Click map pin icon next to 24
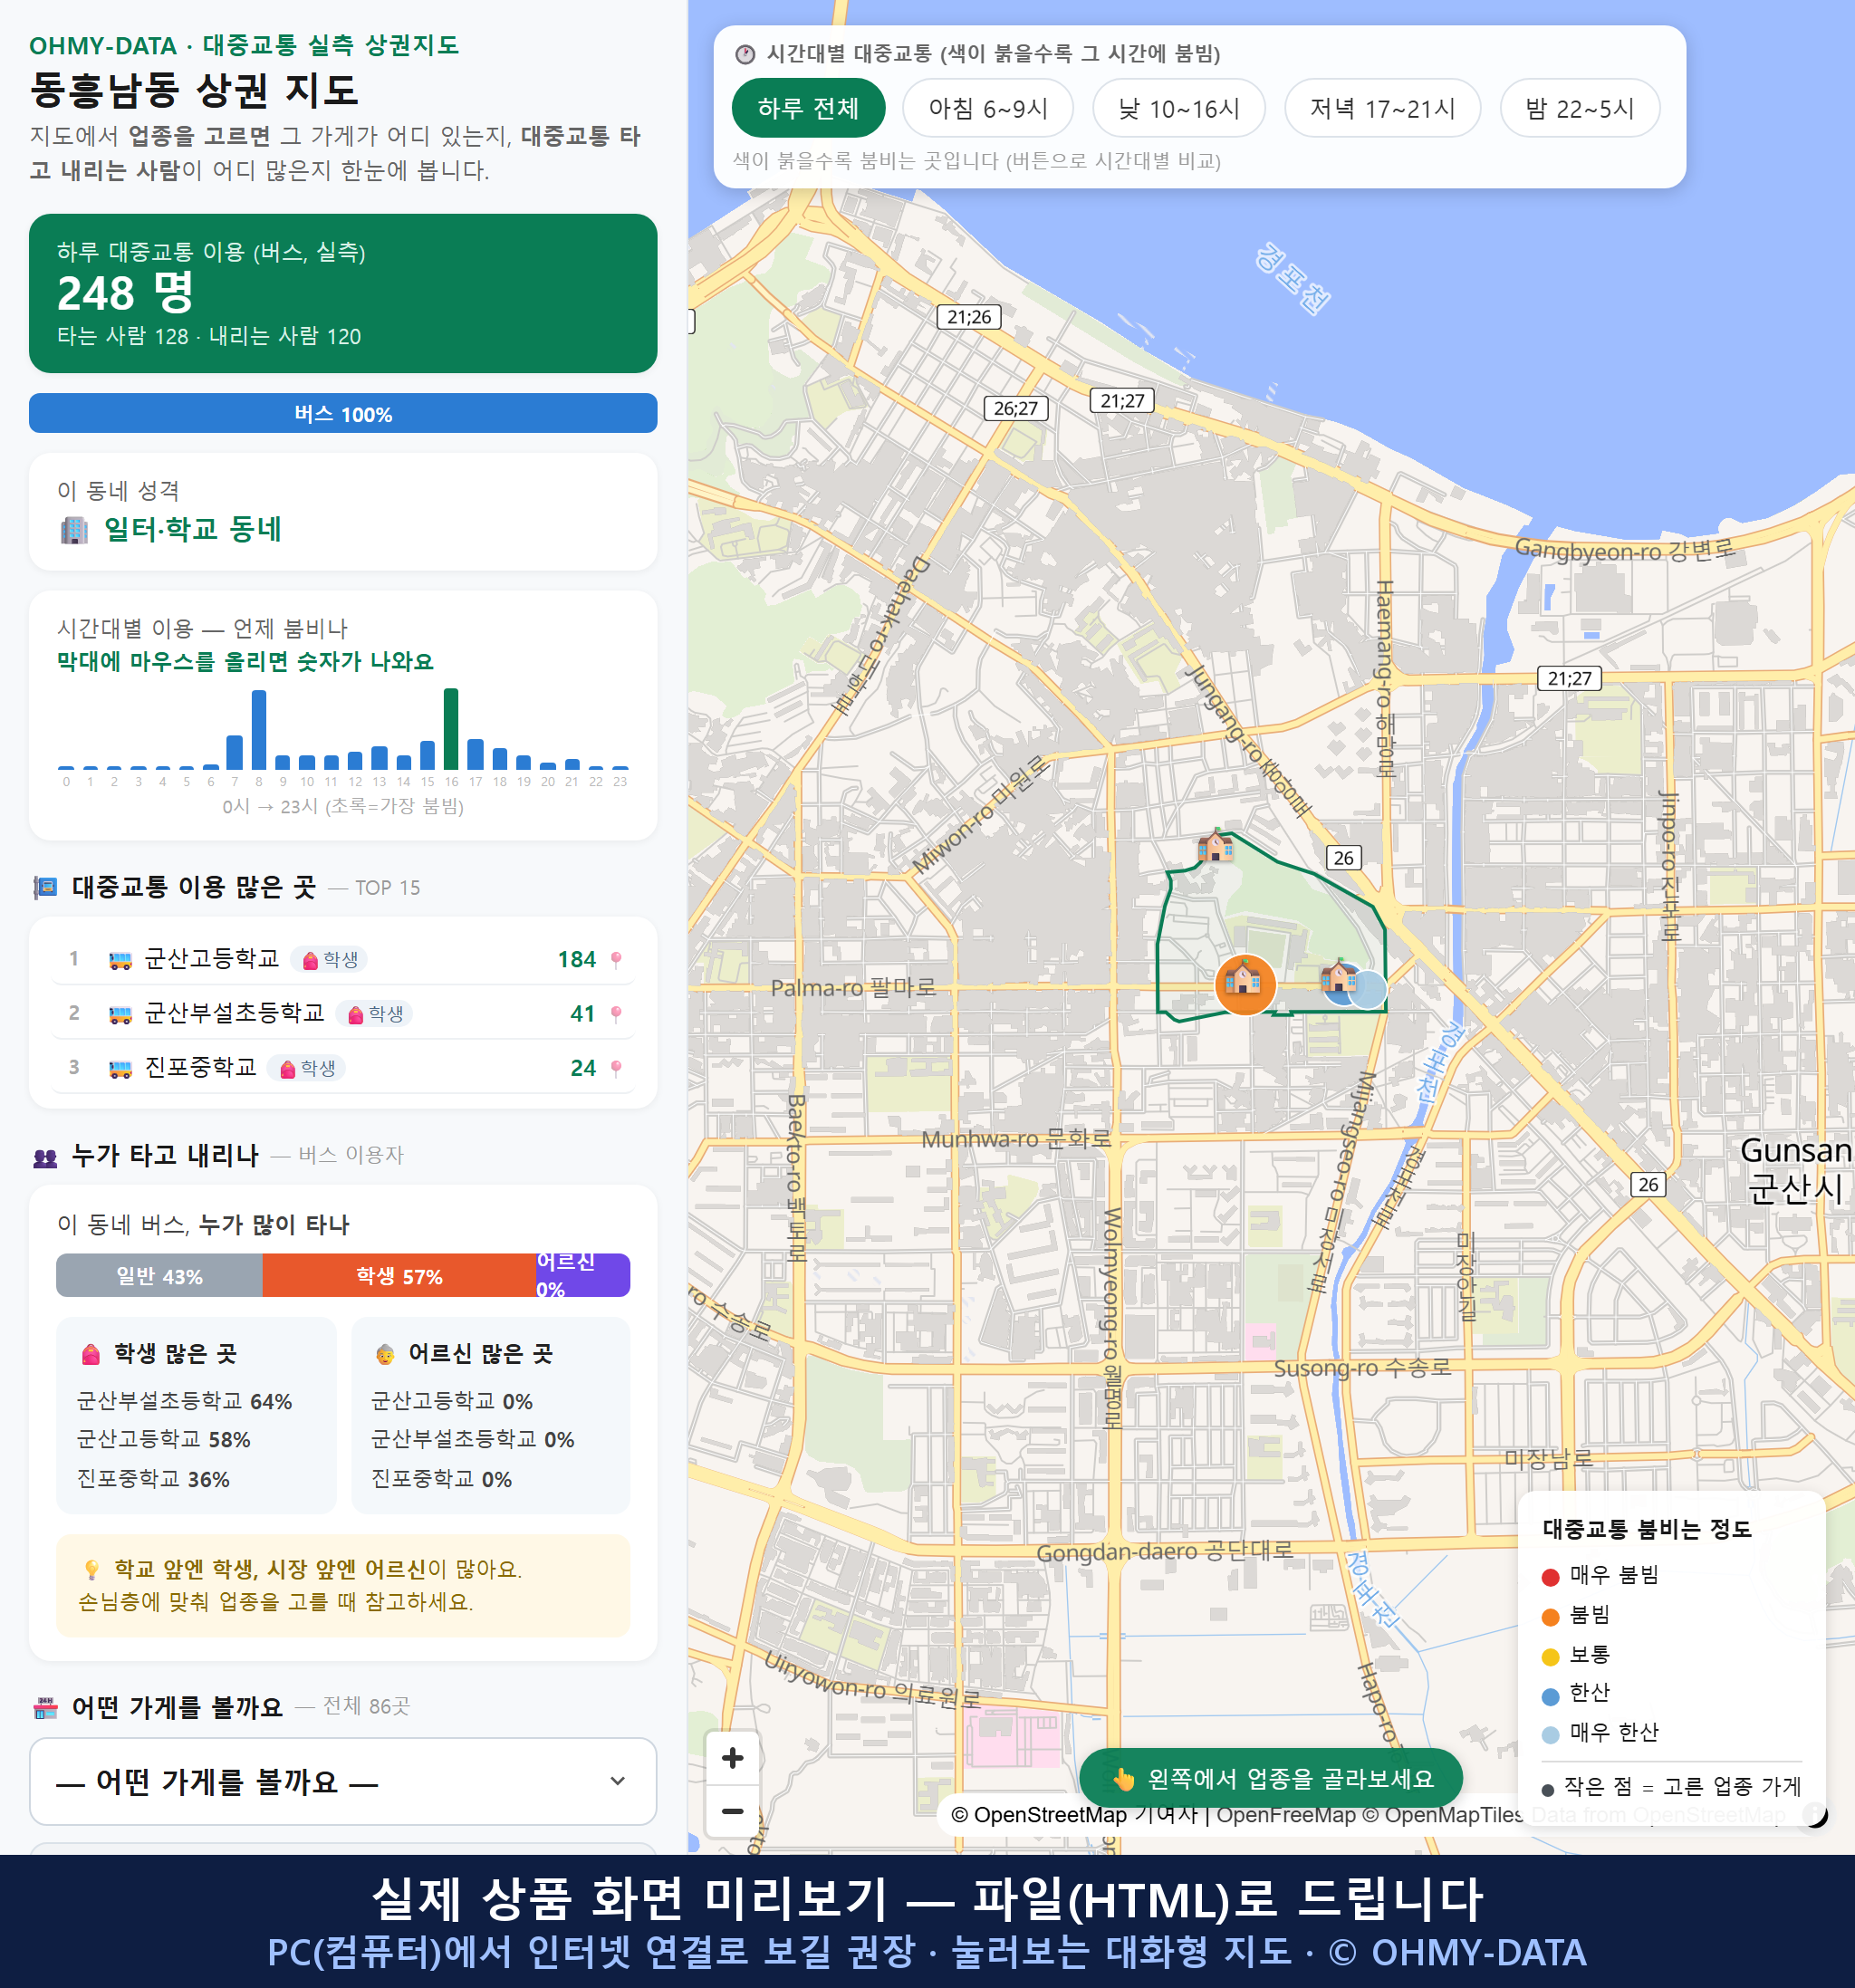The image size is (1855, 1988). coord(616,1068)
